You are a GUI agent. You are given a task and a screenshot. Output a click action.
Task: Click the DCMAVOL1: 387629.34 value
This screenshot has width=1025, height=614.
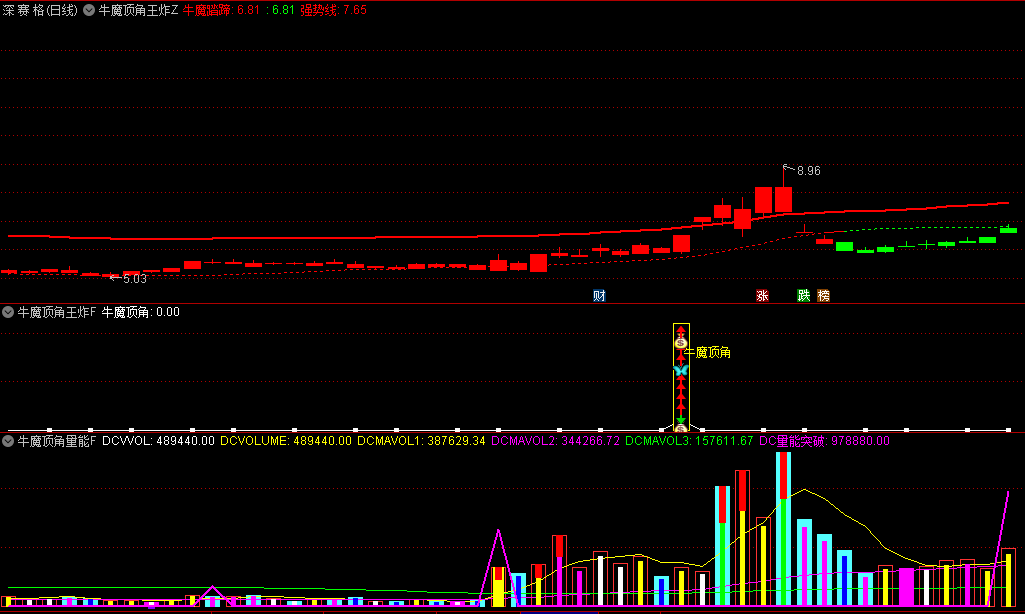(421, 441)
